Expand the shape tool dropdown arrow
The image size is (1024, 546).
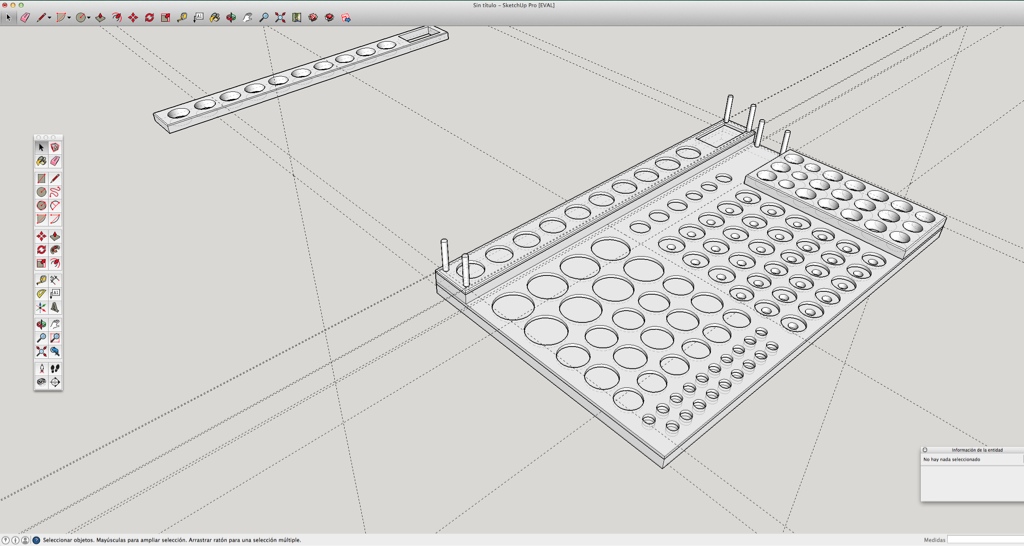coord(69,18)
